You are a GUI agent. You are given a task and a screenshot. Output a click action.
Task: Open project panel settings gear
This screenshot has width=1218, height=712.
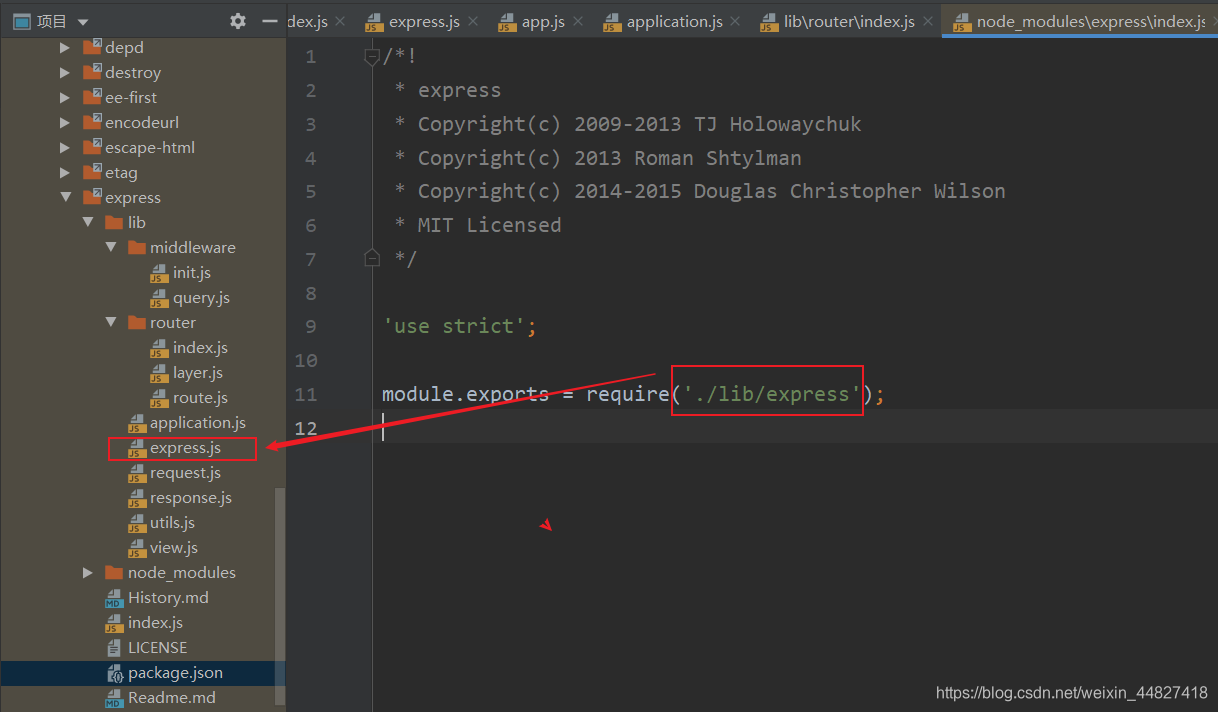[238, 21]
